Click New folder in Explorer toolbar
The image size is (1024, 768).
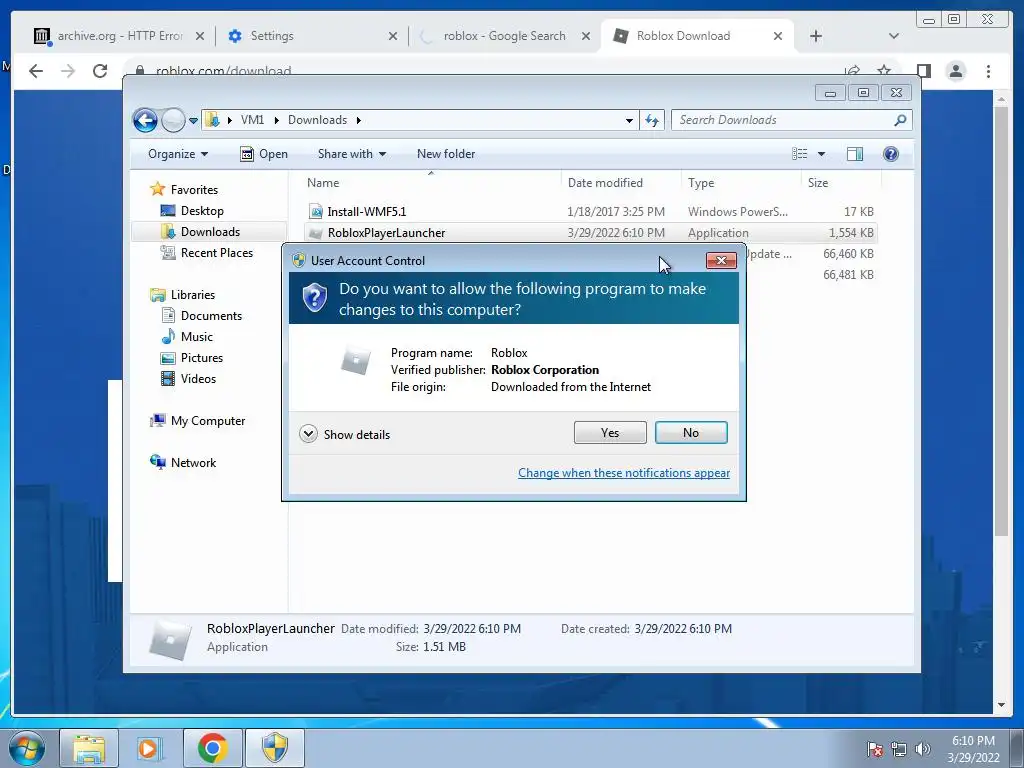446,154
